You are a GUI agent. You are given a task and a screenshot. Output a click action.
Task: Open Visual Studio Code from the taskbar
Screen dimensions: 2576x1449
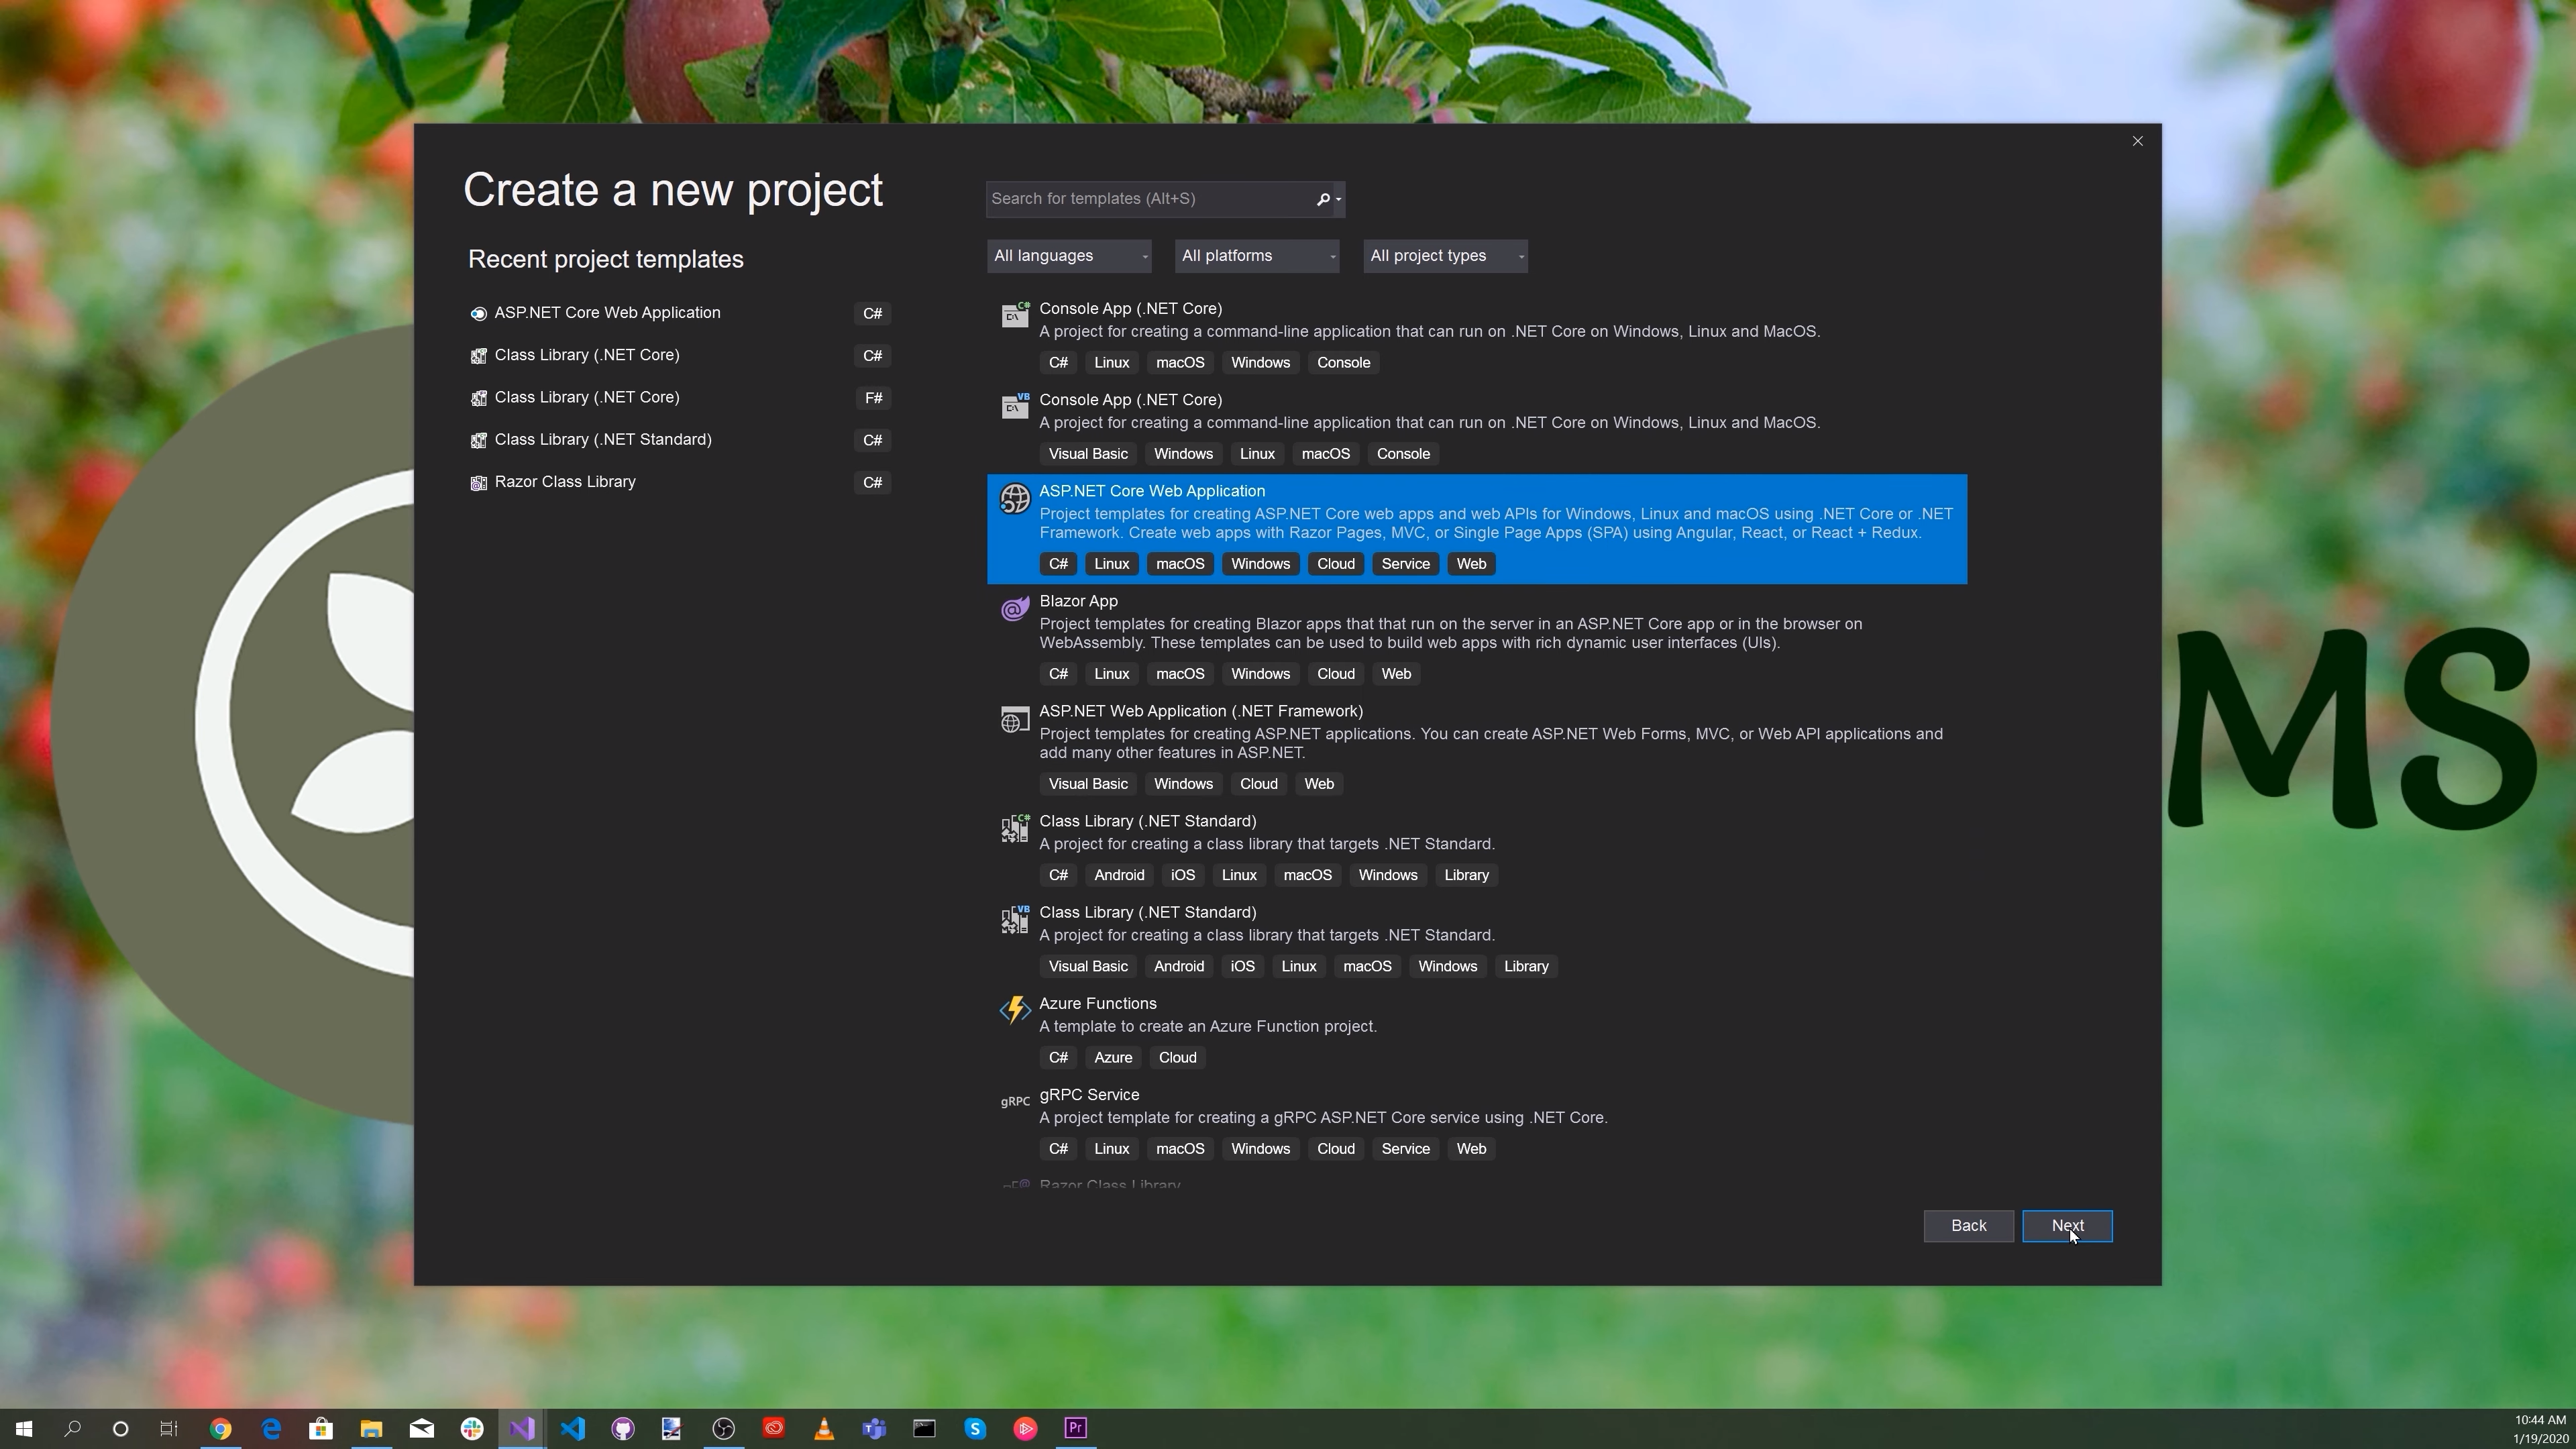click(572, 1429)
